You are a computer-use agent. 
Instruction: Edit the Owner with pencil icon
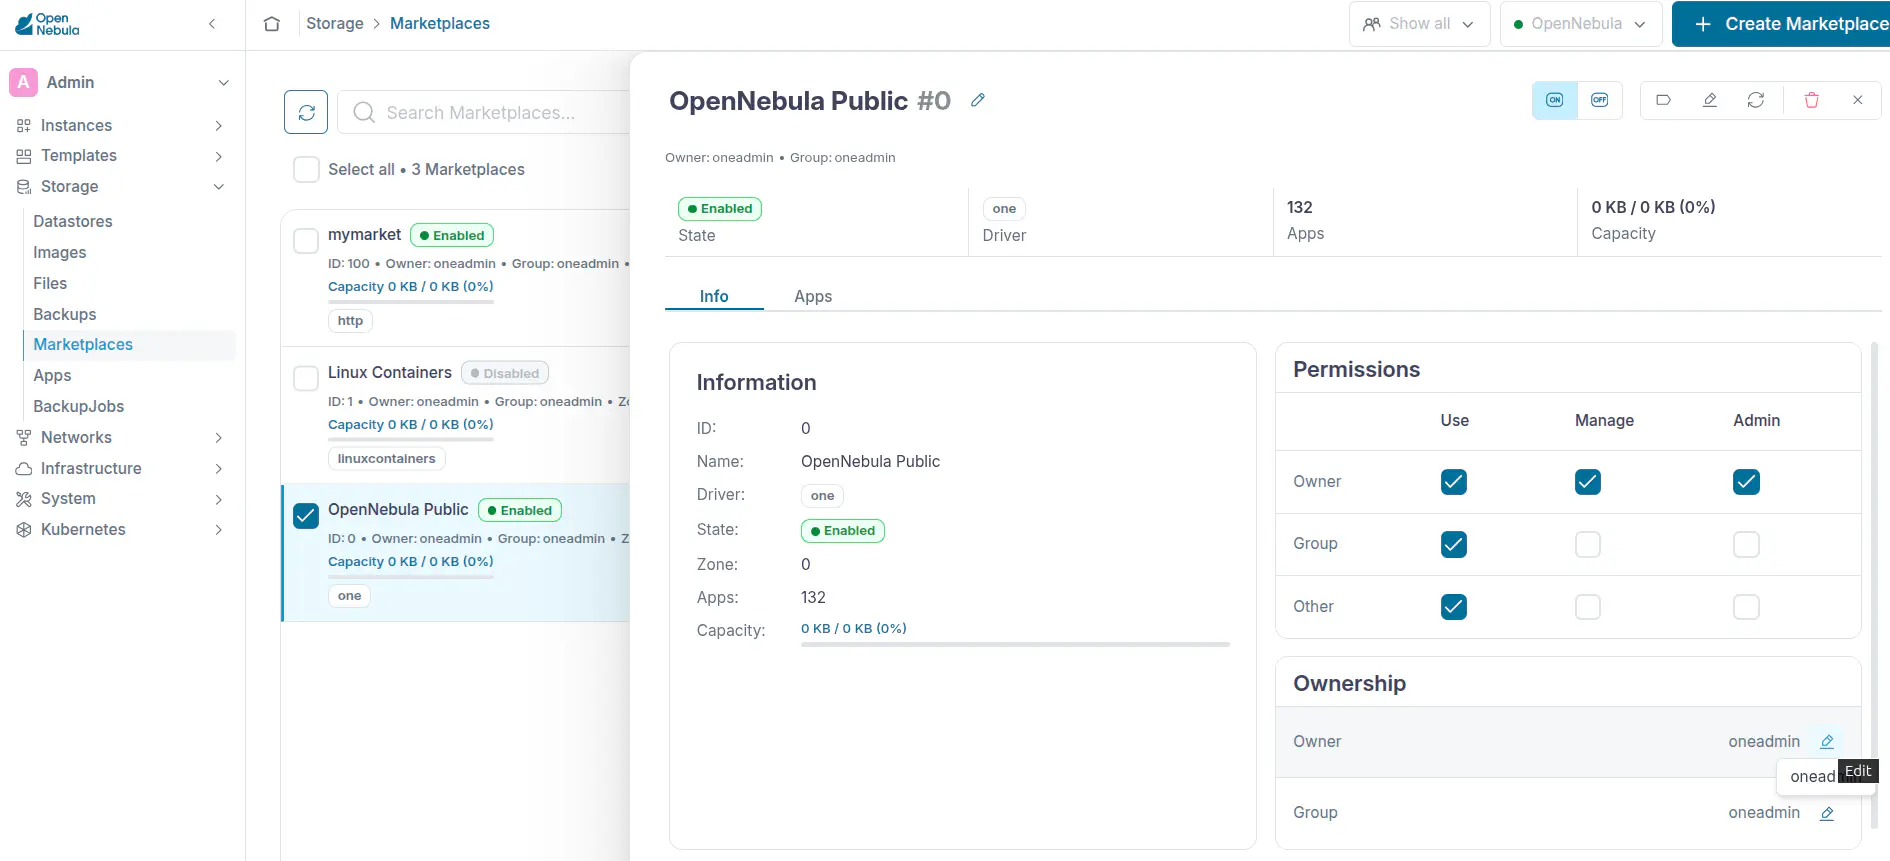tap(1827, 741)
